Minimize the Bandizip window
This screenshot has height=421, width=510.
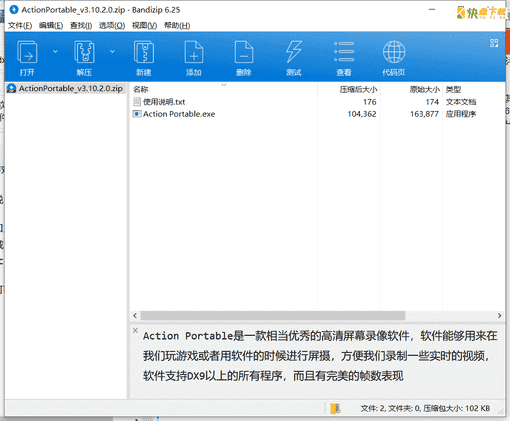432,10
